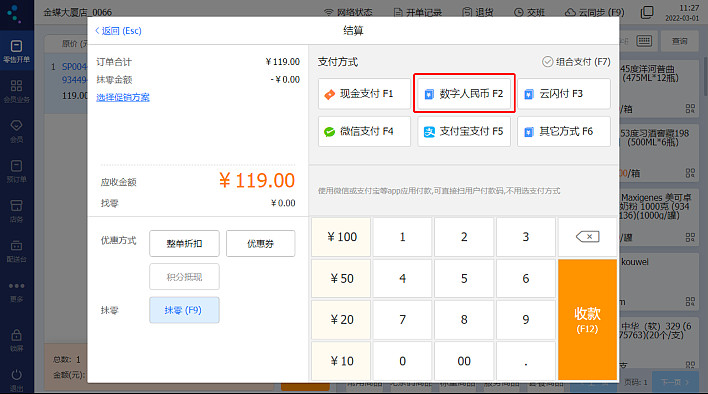Click QR icon on 53度习酒窖藏198 product
Viewport: 708px width, 394px height.
690,173
